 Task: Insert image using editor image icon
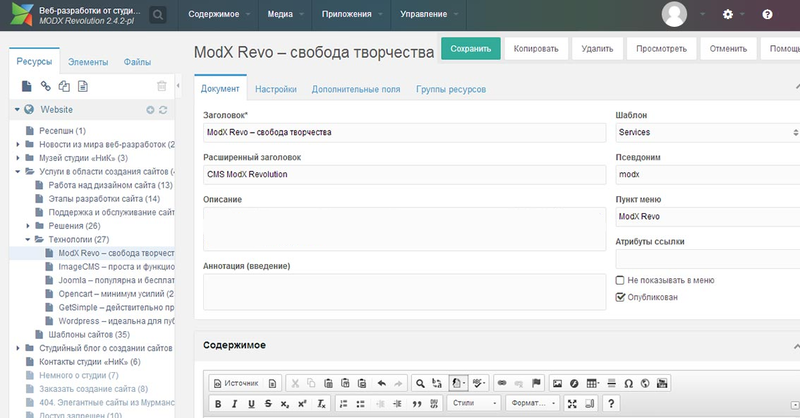tap(557, 382)
